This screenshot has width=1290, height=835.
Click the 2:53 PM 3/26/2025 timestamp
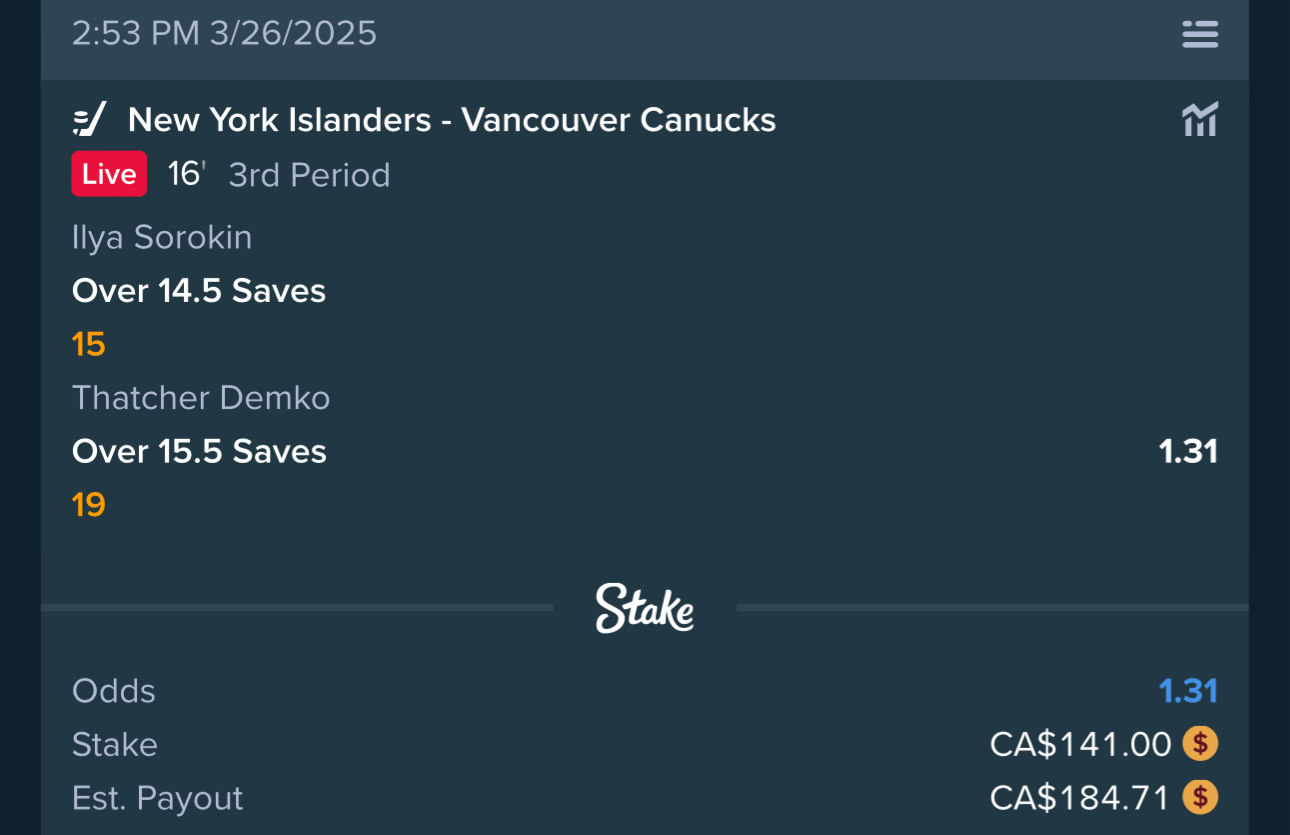point(224,33)
